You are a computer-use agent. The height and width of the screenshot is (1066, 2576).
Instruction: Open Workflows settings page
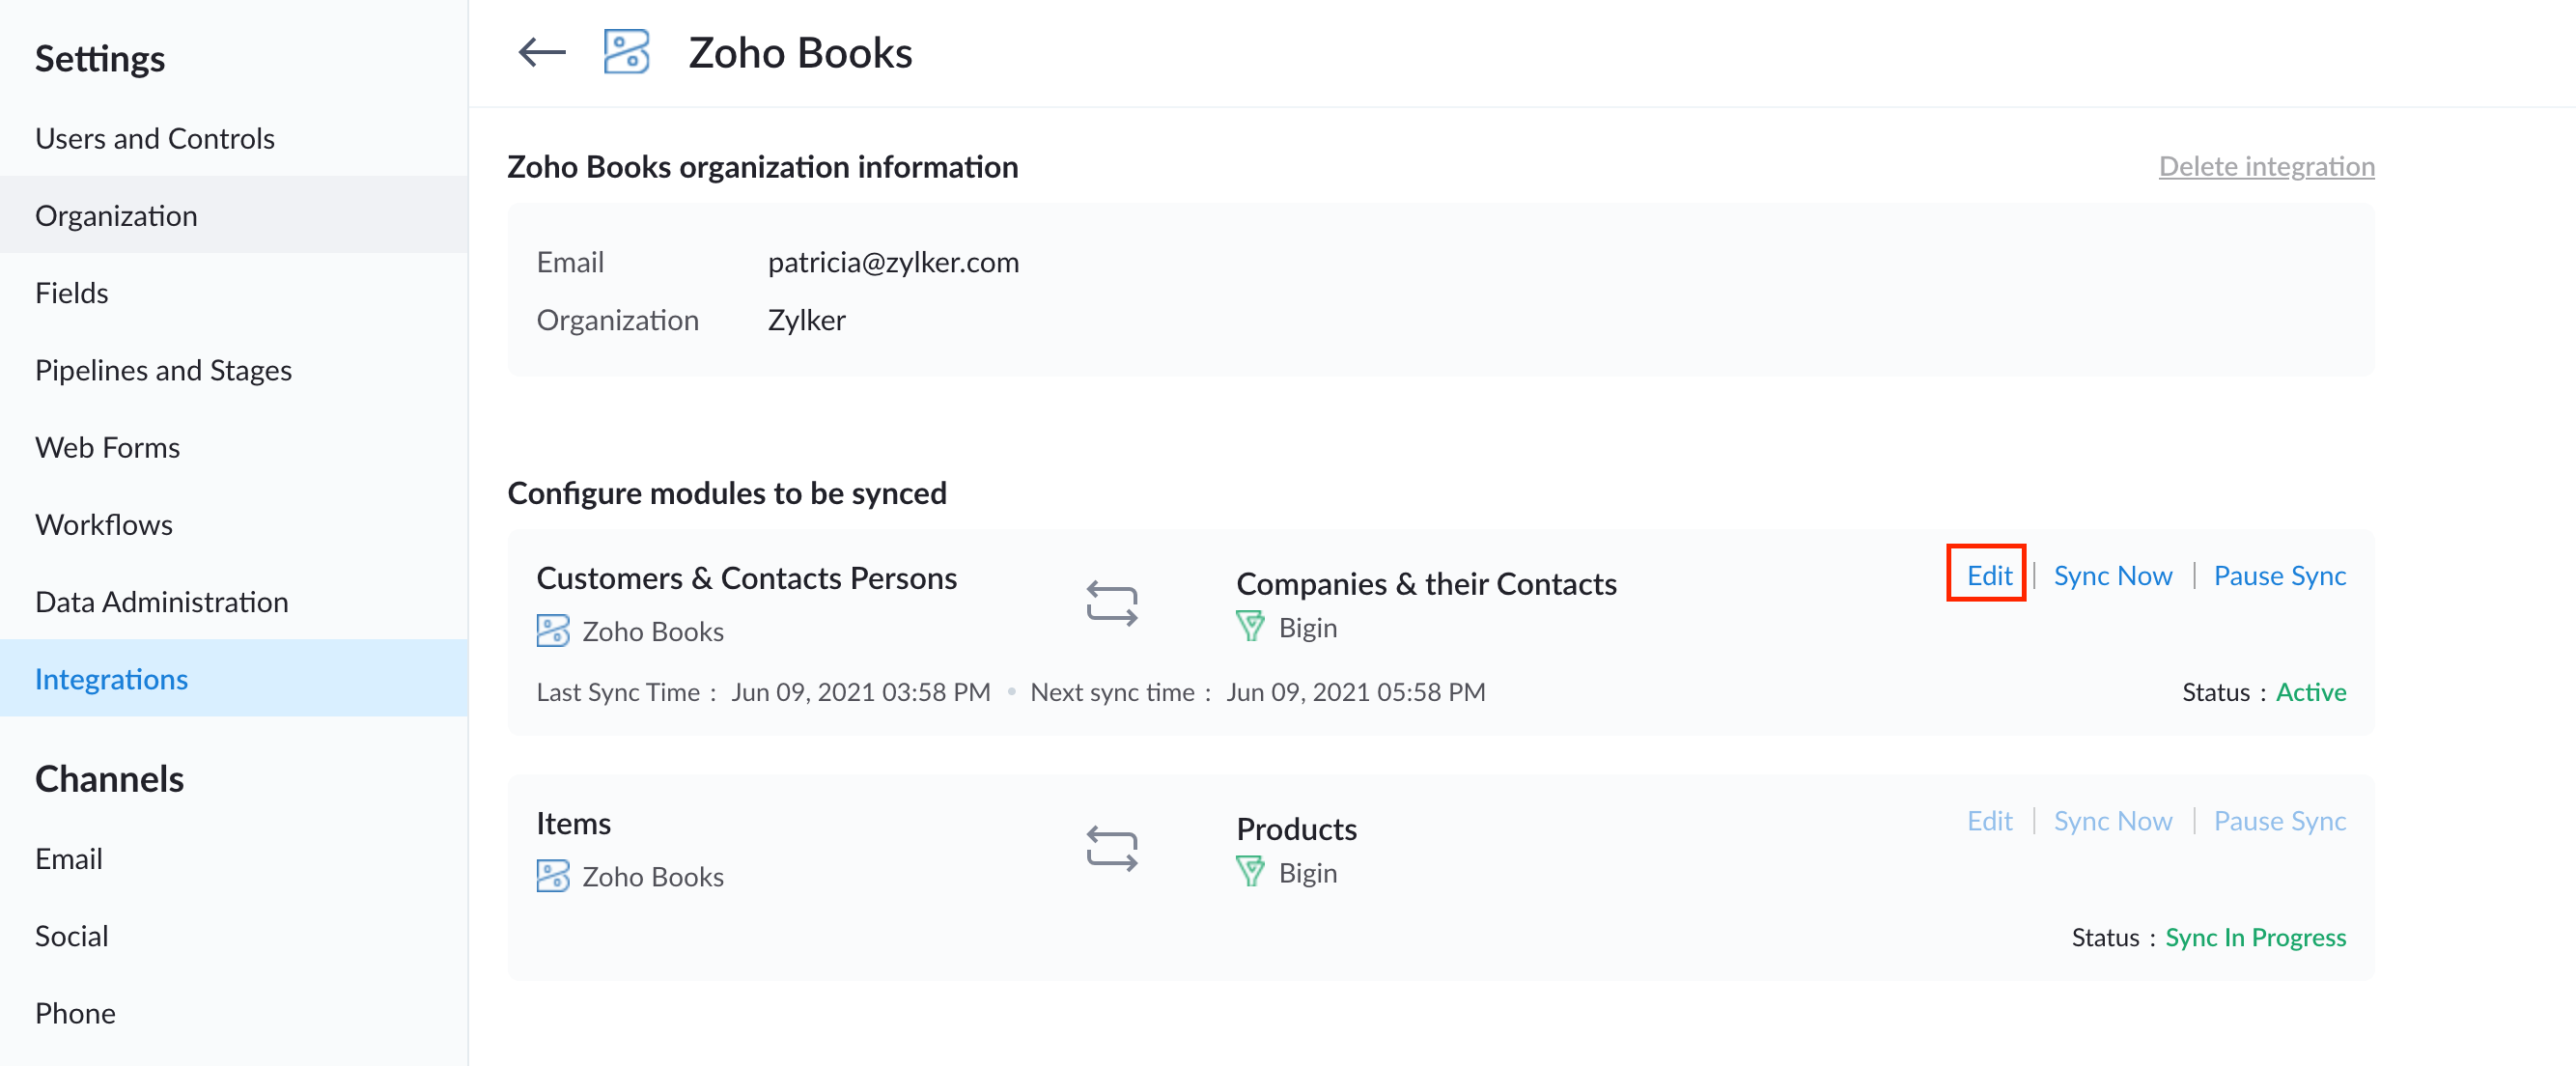pos(103,524)
